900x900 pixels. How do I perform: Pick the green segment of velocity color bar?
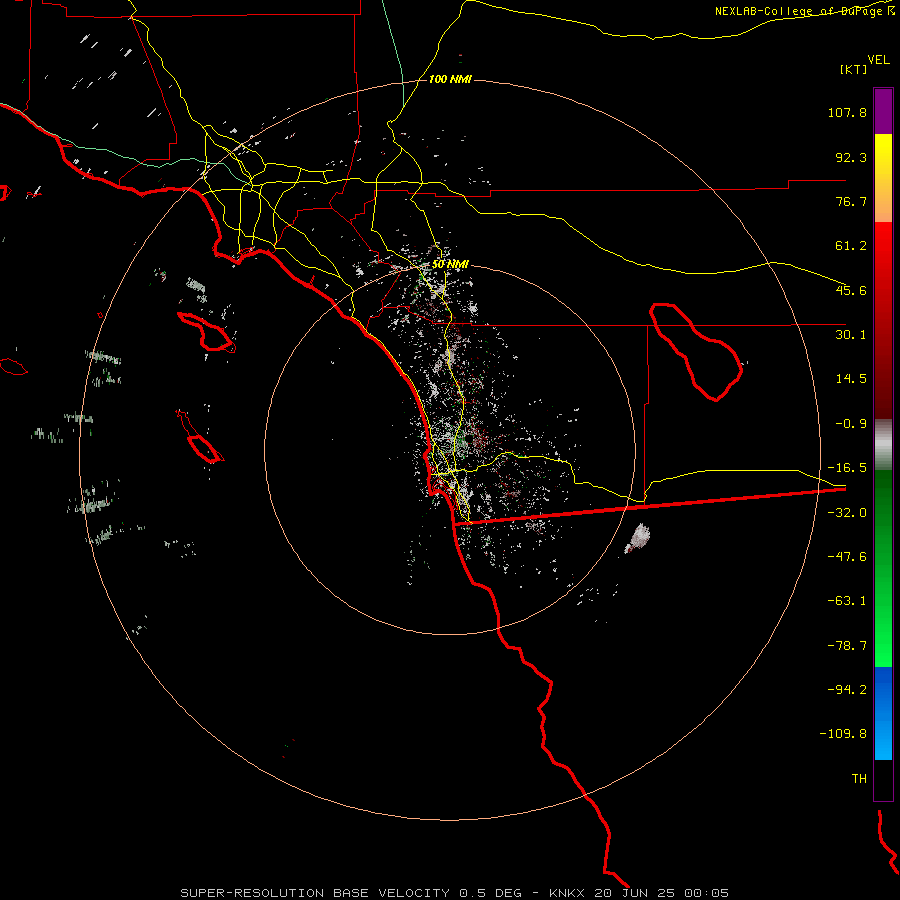pyautogui.click(x=883, y=568)
